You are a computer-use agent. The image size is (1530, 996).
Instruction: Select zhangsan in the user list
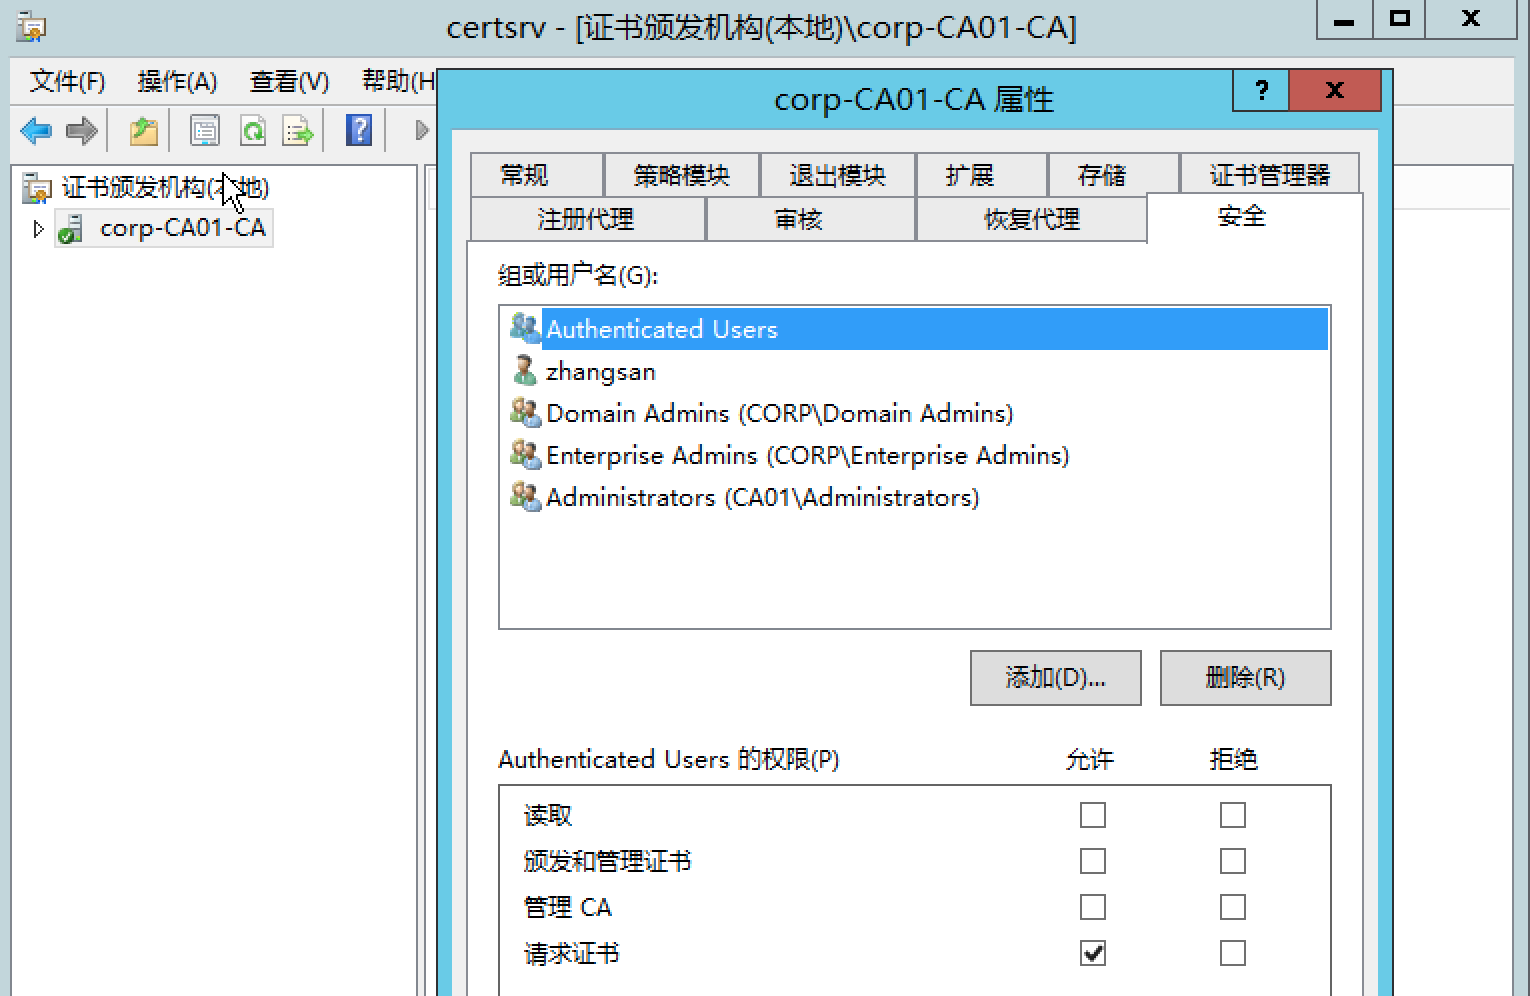click(x=600, y=372)
